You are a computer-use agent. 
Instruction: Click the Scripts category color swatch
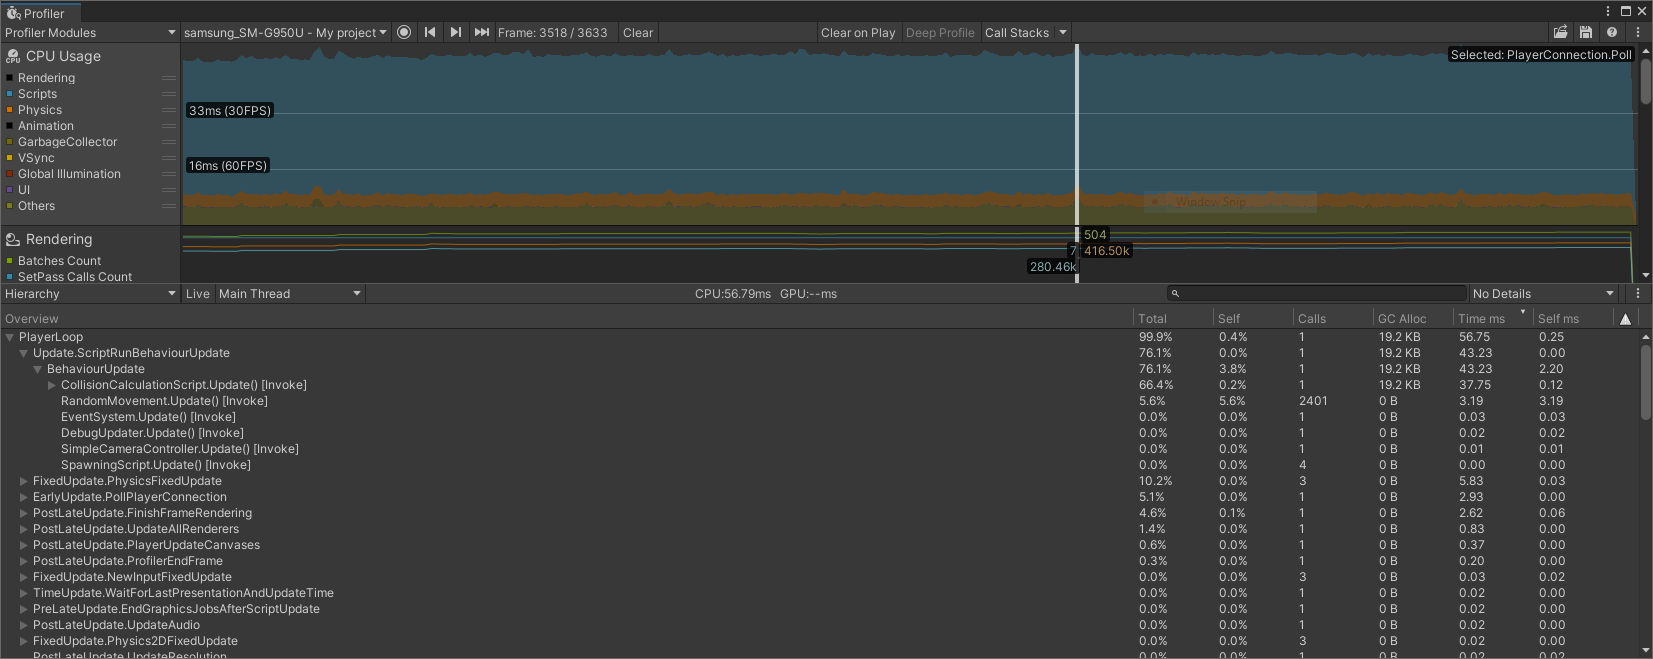(x=10, y=94)
